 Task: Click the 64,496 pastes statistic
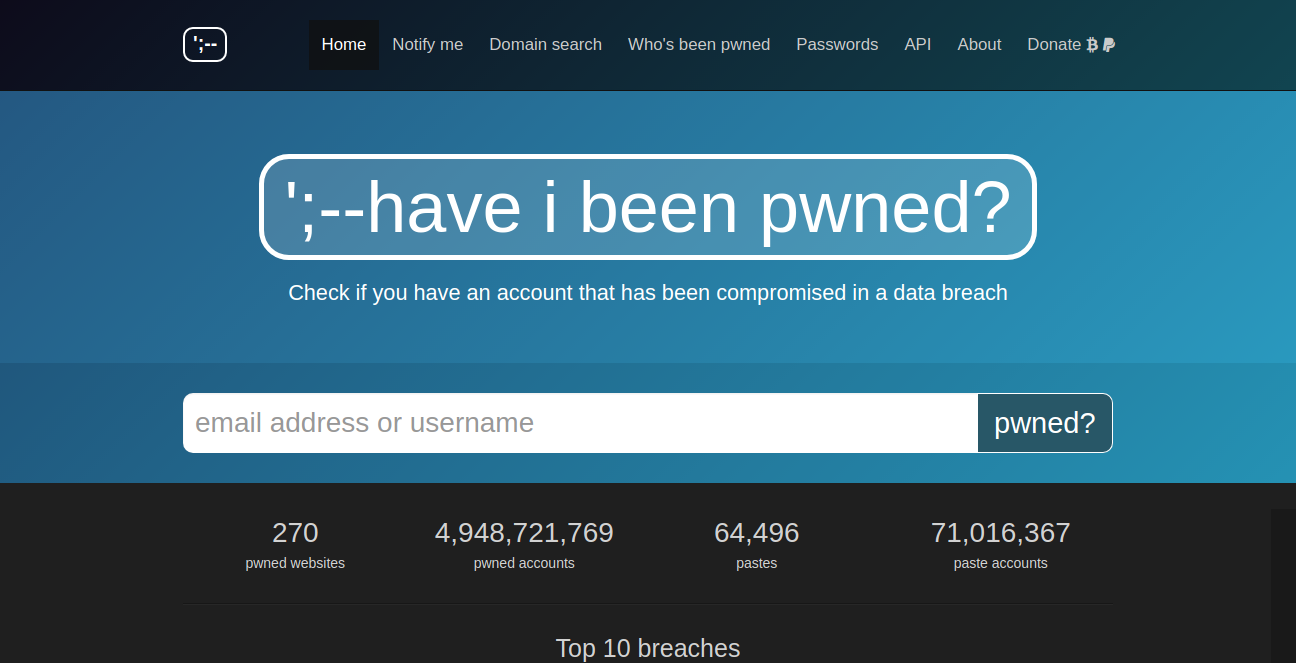[x=756, y=544]
